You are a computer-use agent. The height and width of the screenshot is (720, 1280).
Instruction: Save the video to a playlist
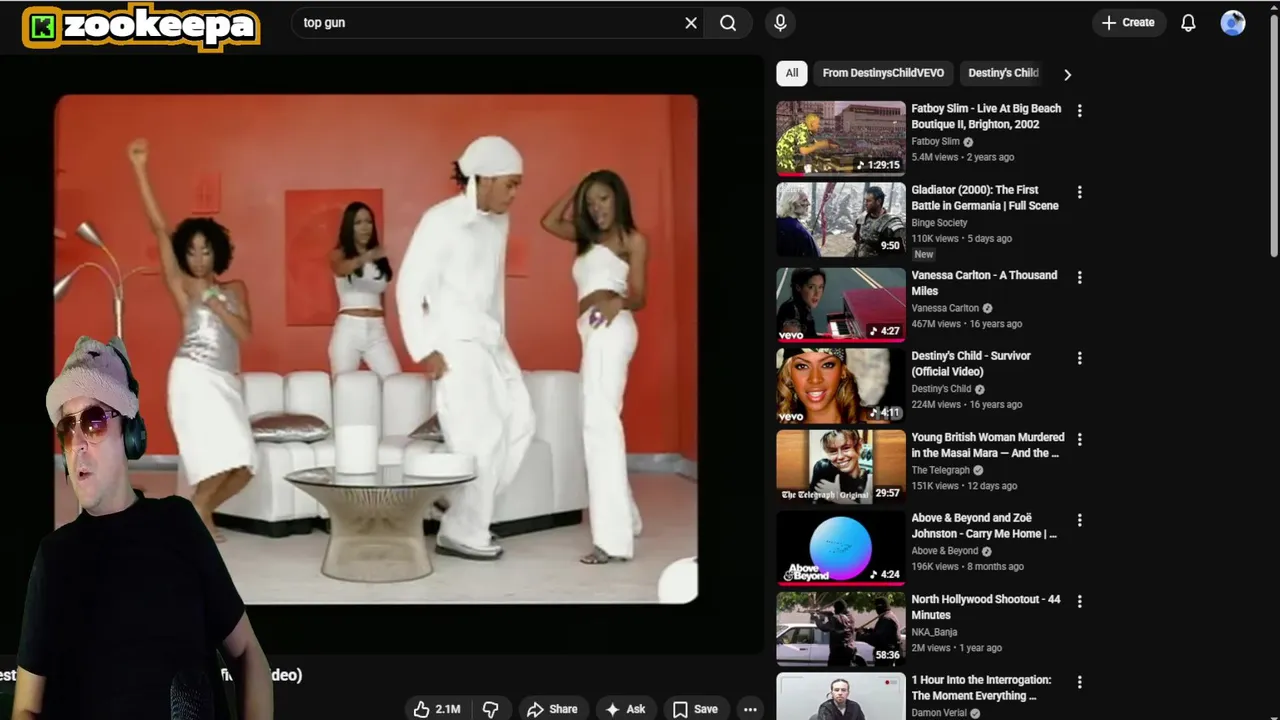coord(695,709)
